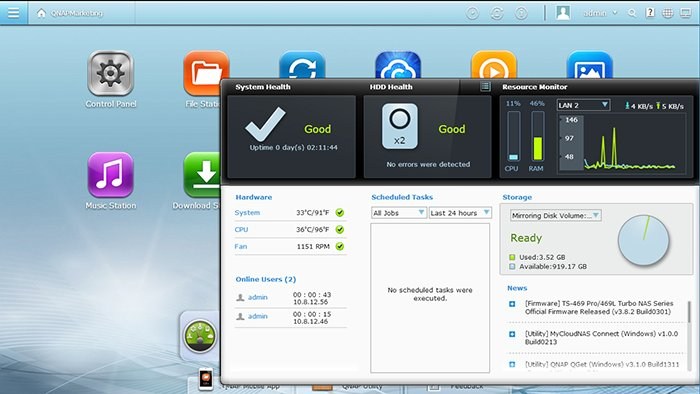700x394 pixels.
Task: Click the search magnifier icon
Action: [x=632, y=13]
